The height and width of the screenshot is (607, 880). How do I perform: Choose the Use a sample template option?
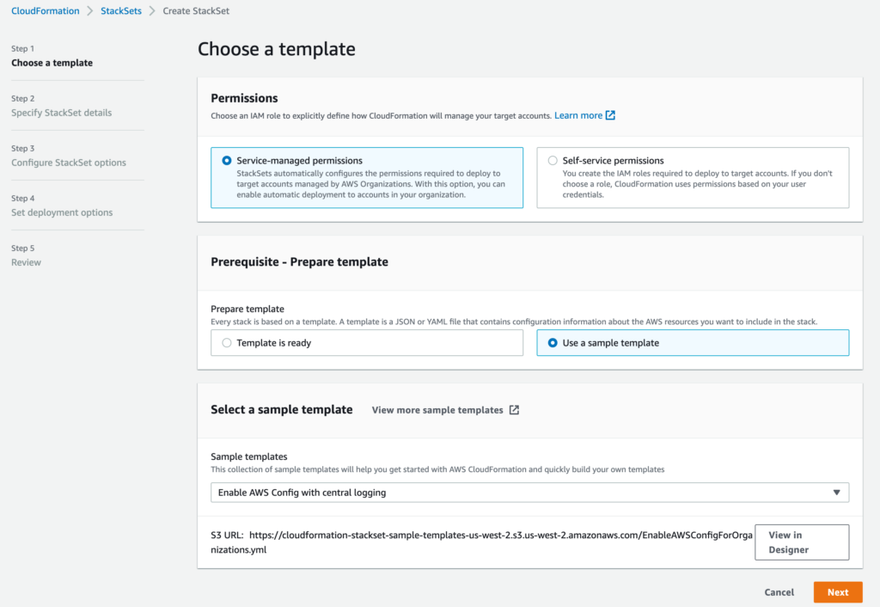click(553, 343)
